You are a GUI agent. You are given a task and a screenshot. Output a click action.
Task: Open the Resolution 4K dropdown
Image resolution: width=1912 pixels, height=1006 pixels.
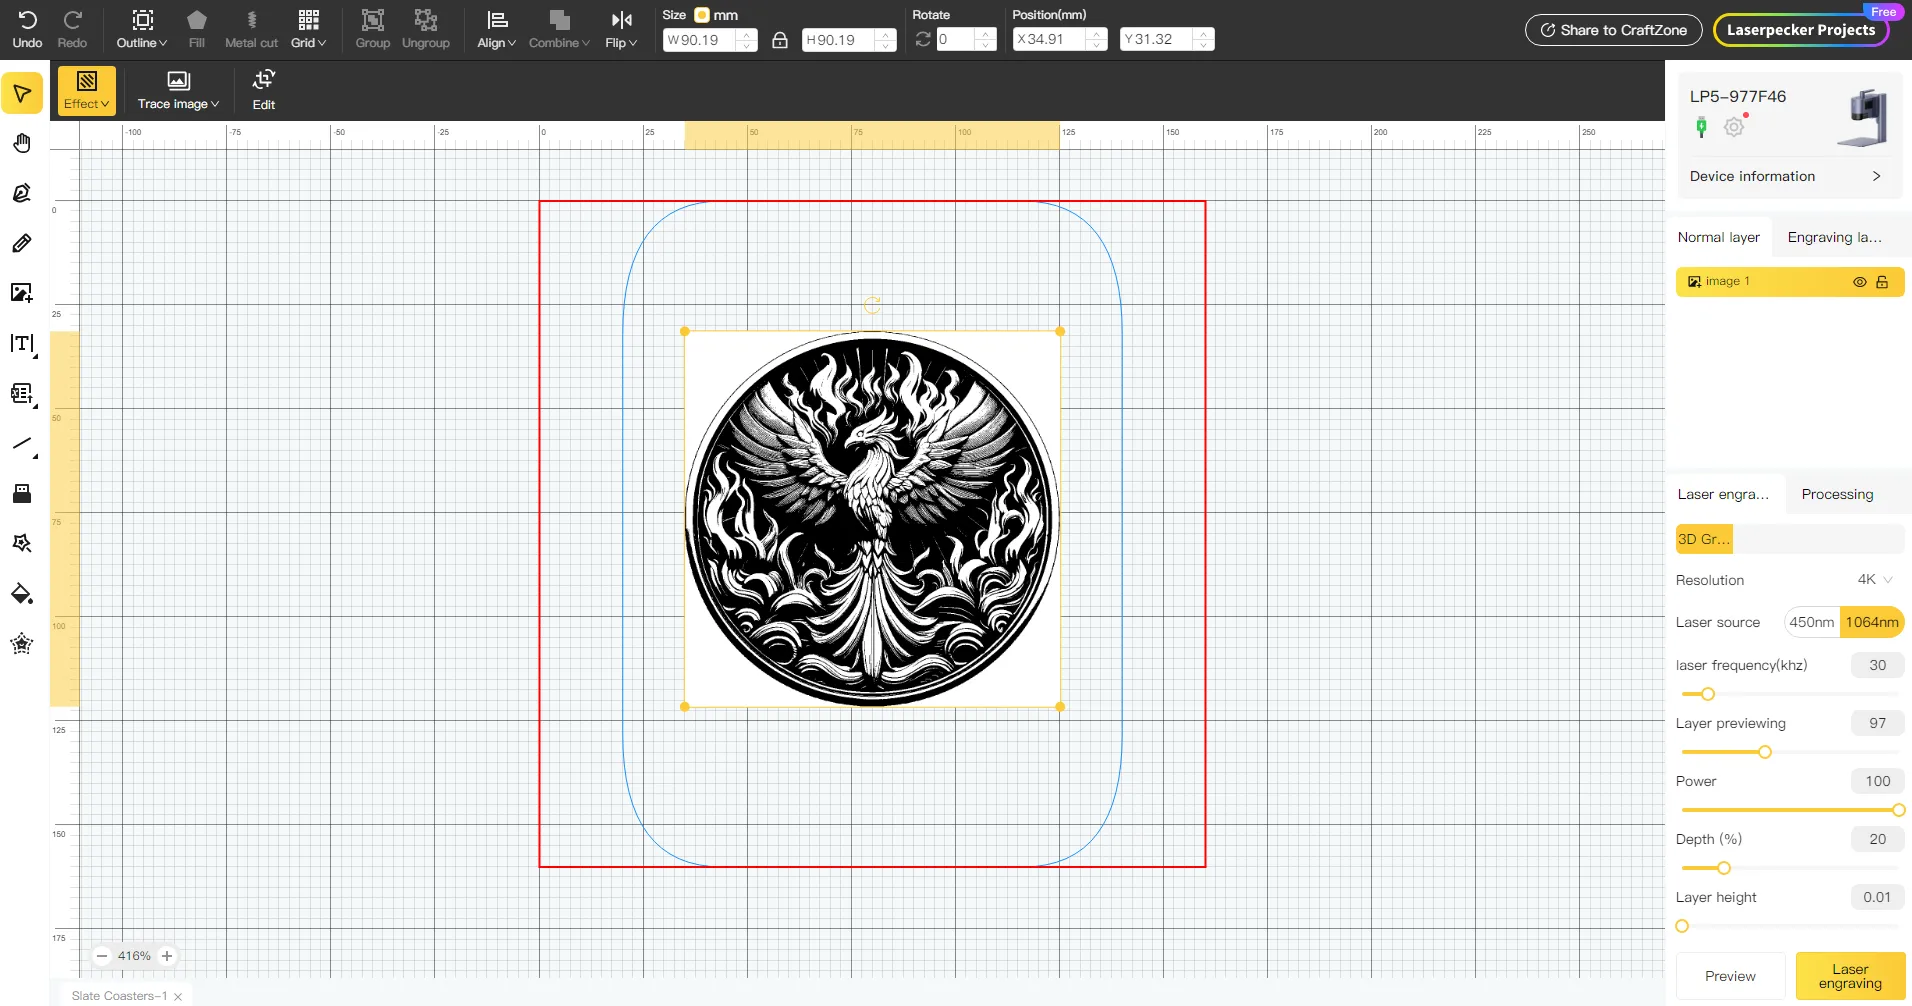click(1875, 580)
